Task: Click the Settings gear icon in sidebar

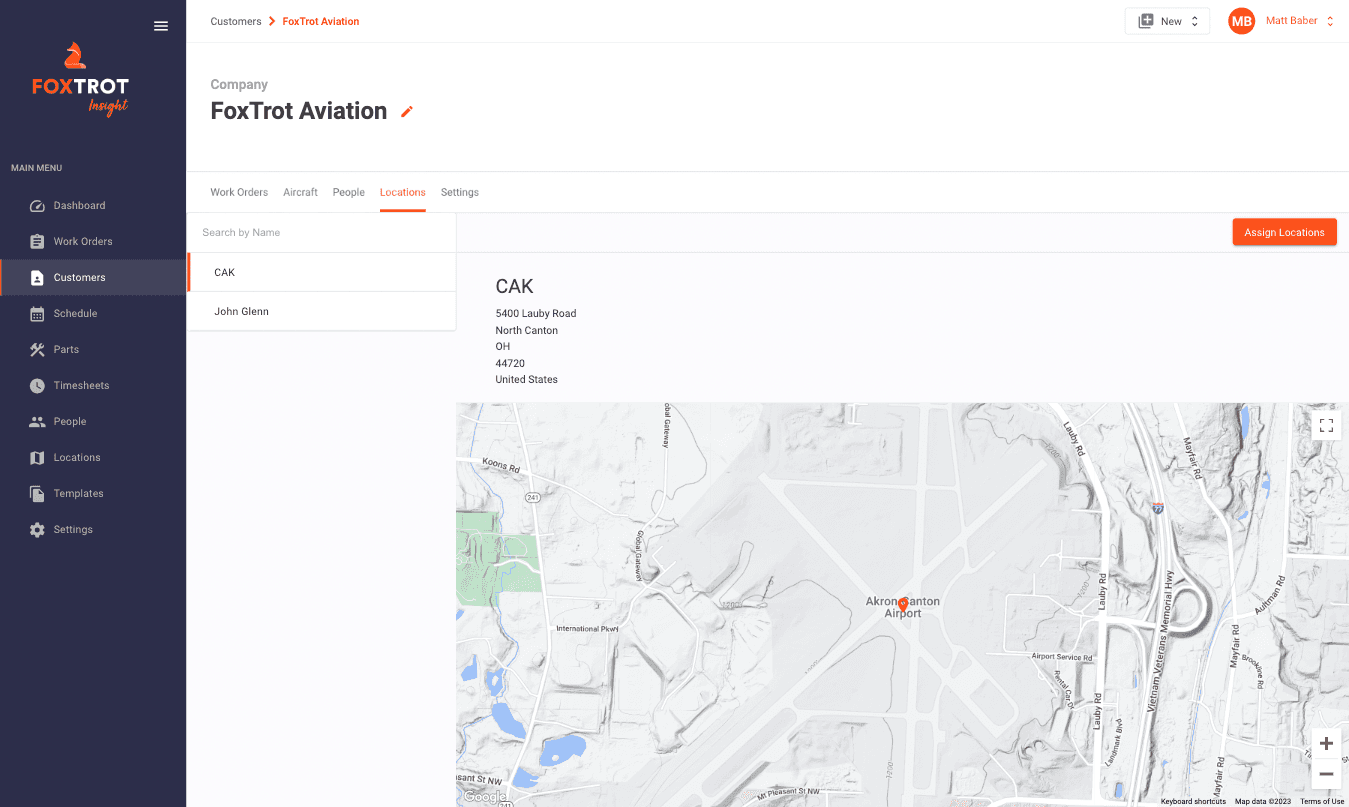Action: pos(37,530)
